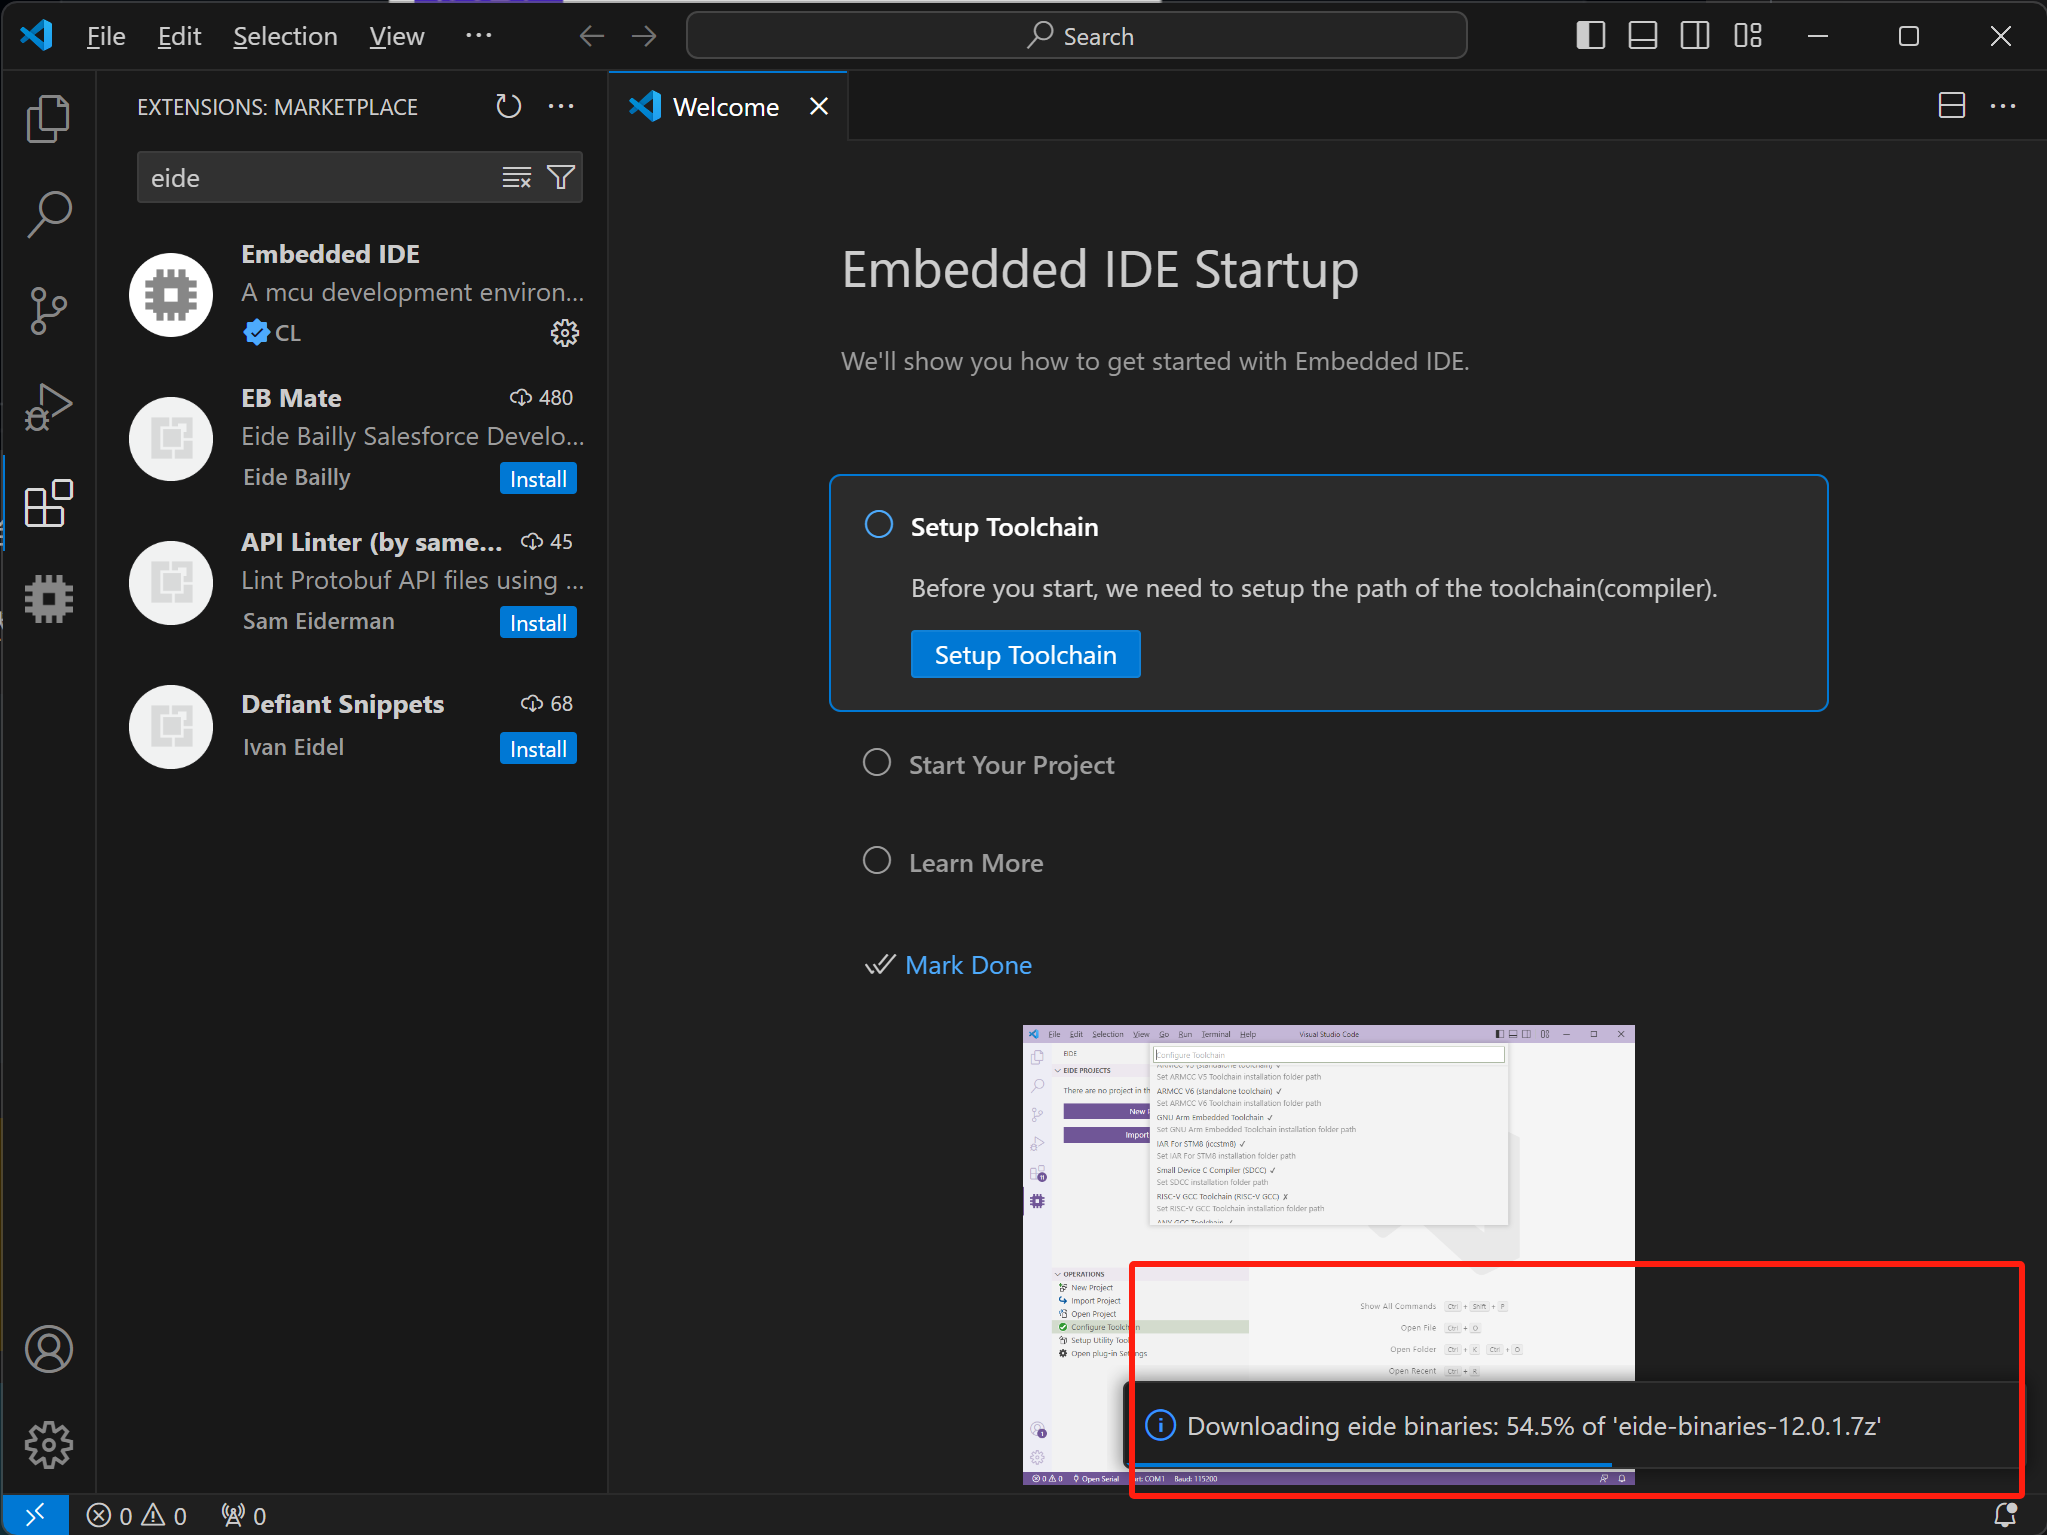Click the Sam Eiderman publisher name
The width and height of the screenshot is (2047, 1535).
pyautogui.click(x=319, y=621)
